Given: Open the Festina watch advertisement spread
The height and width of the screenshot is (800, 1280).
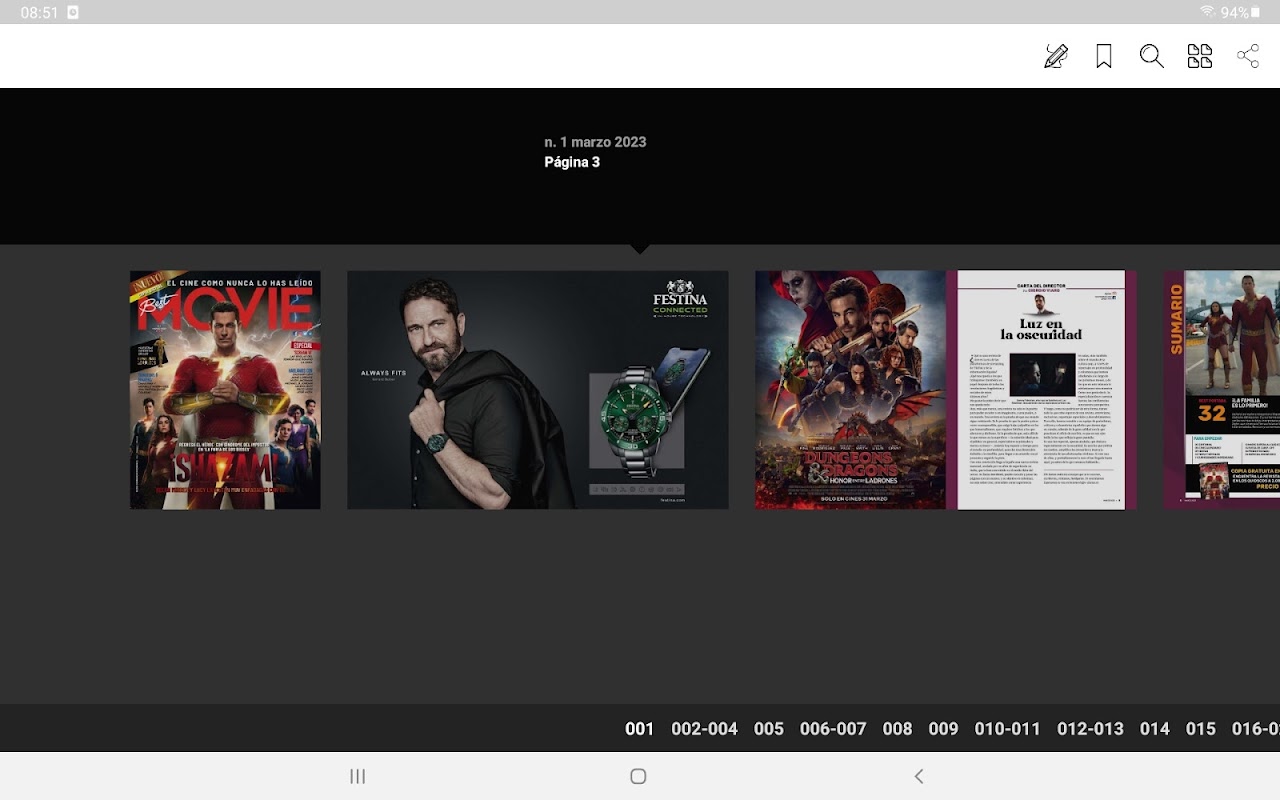Looking at the screenshot, I should pos(537,390).
